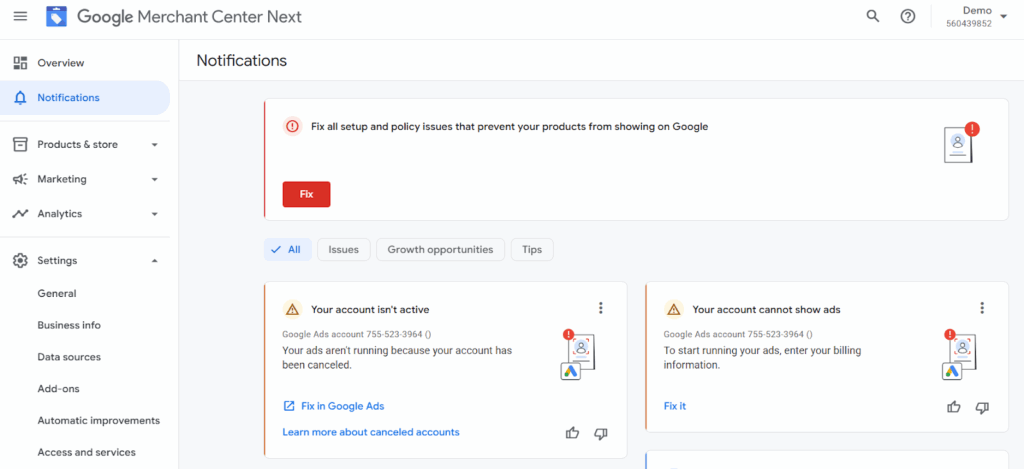Click Google Ads illustration on 'account isn't active' card
Viewport: 1024px width, 469px height.
coord(578,354)
